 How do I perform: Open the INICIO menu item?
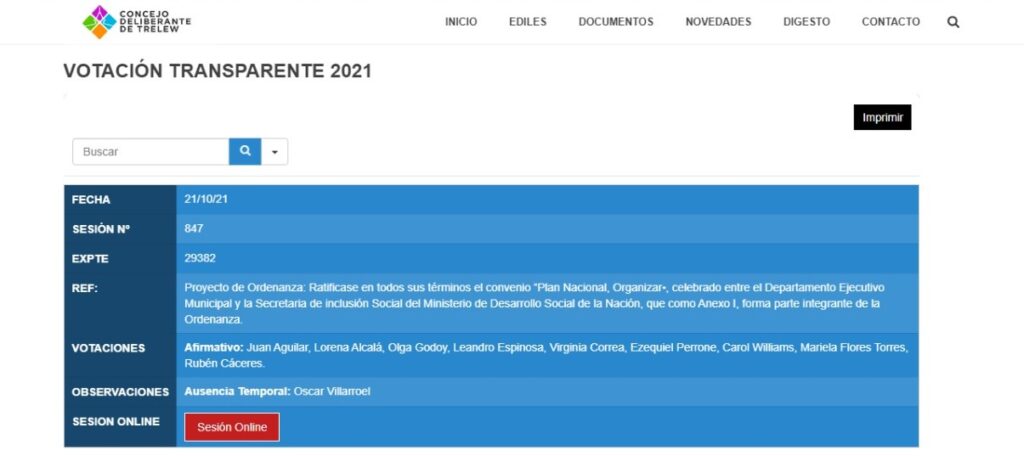[461, 22]
